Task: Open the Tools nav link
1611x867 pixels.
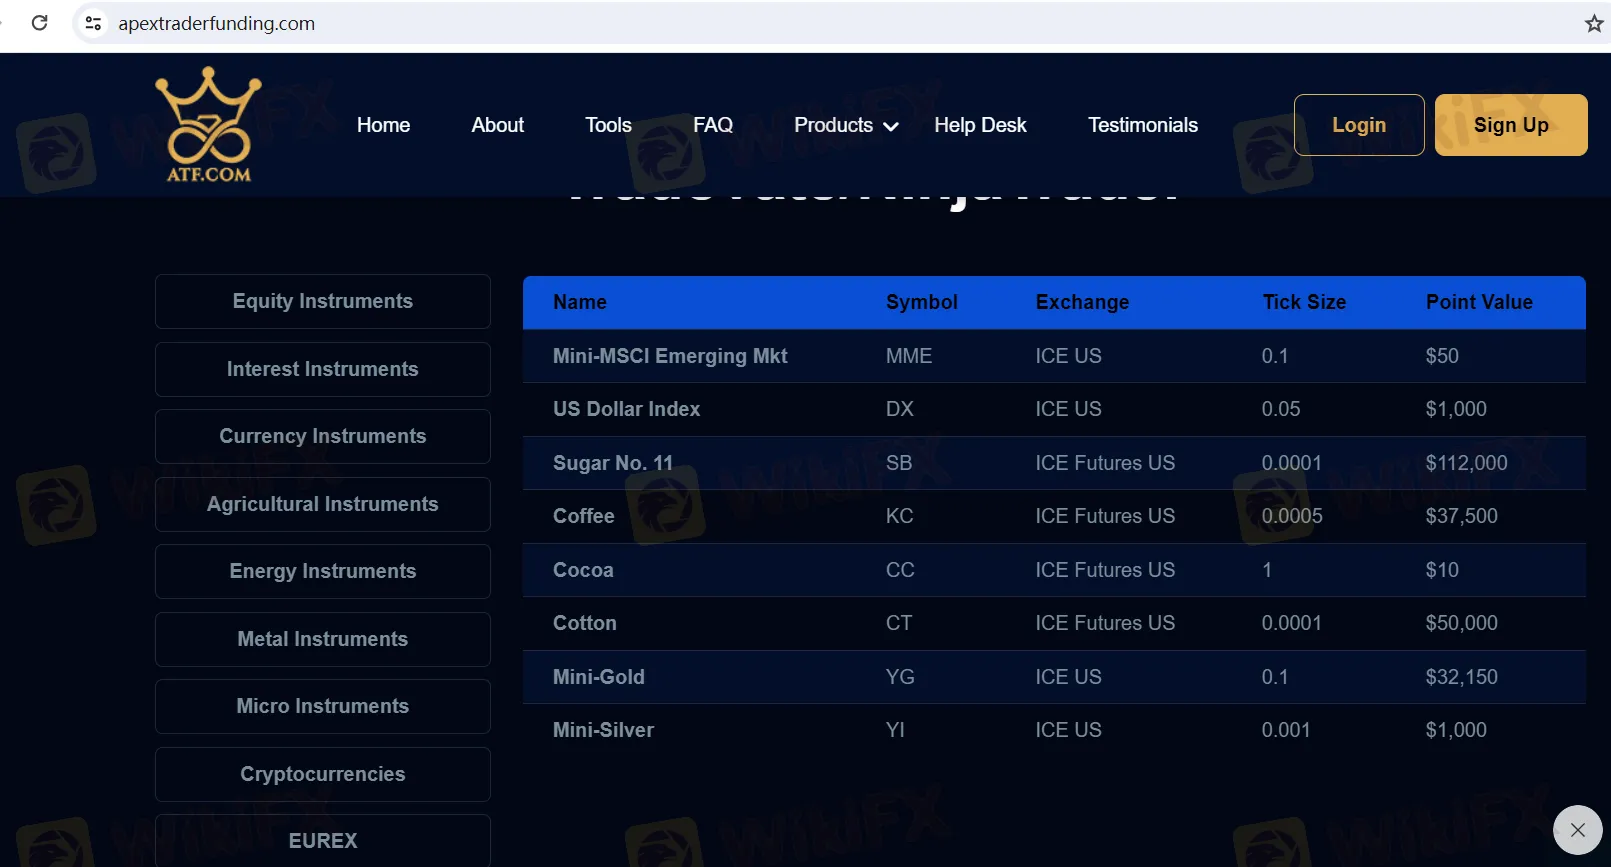Action: (x=608, y=125)
